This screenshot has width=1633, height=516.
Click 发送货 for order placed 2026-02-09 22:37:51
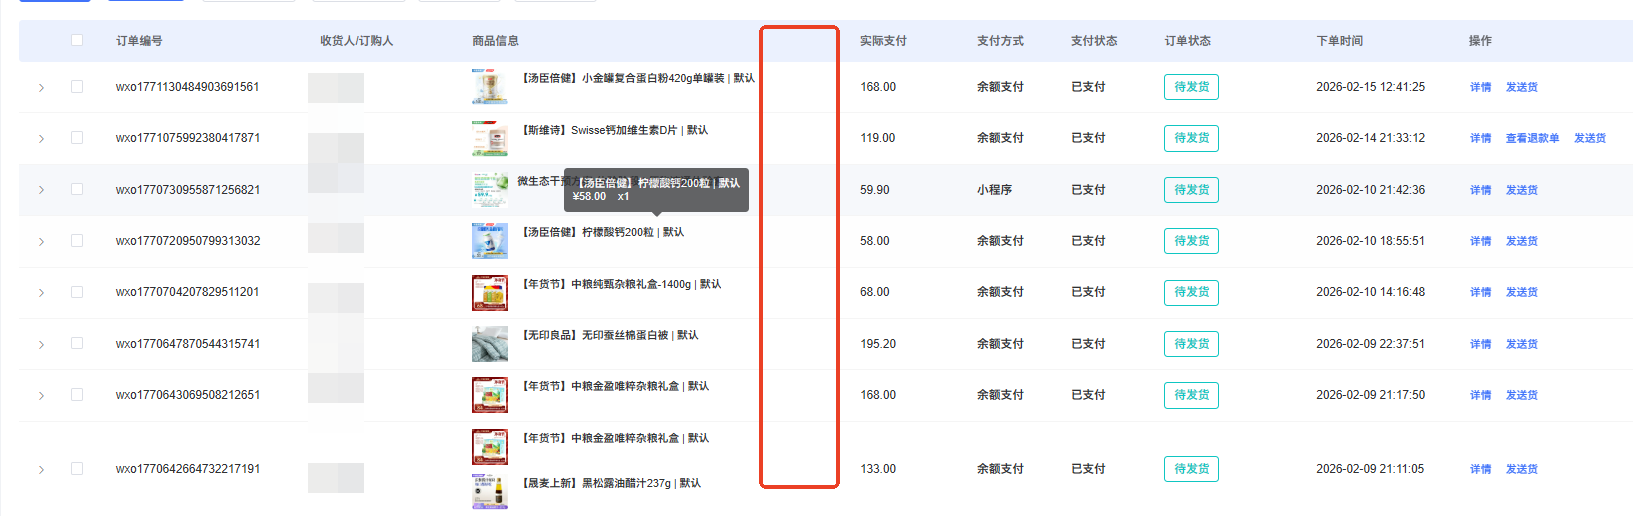tap(1522, 345)
